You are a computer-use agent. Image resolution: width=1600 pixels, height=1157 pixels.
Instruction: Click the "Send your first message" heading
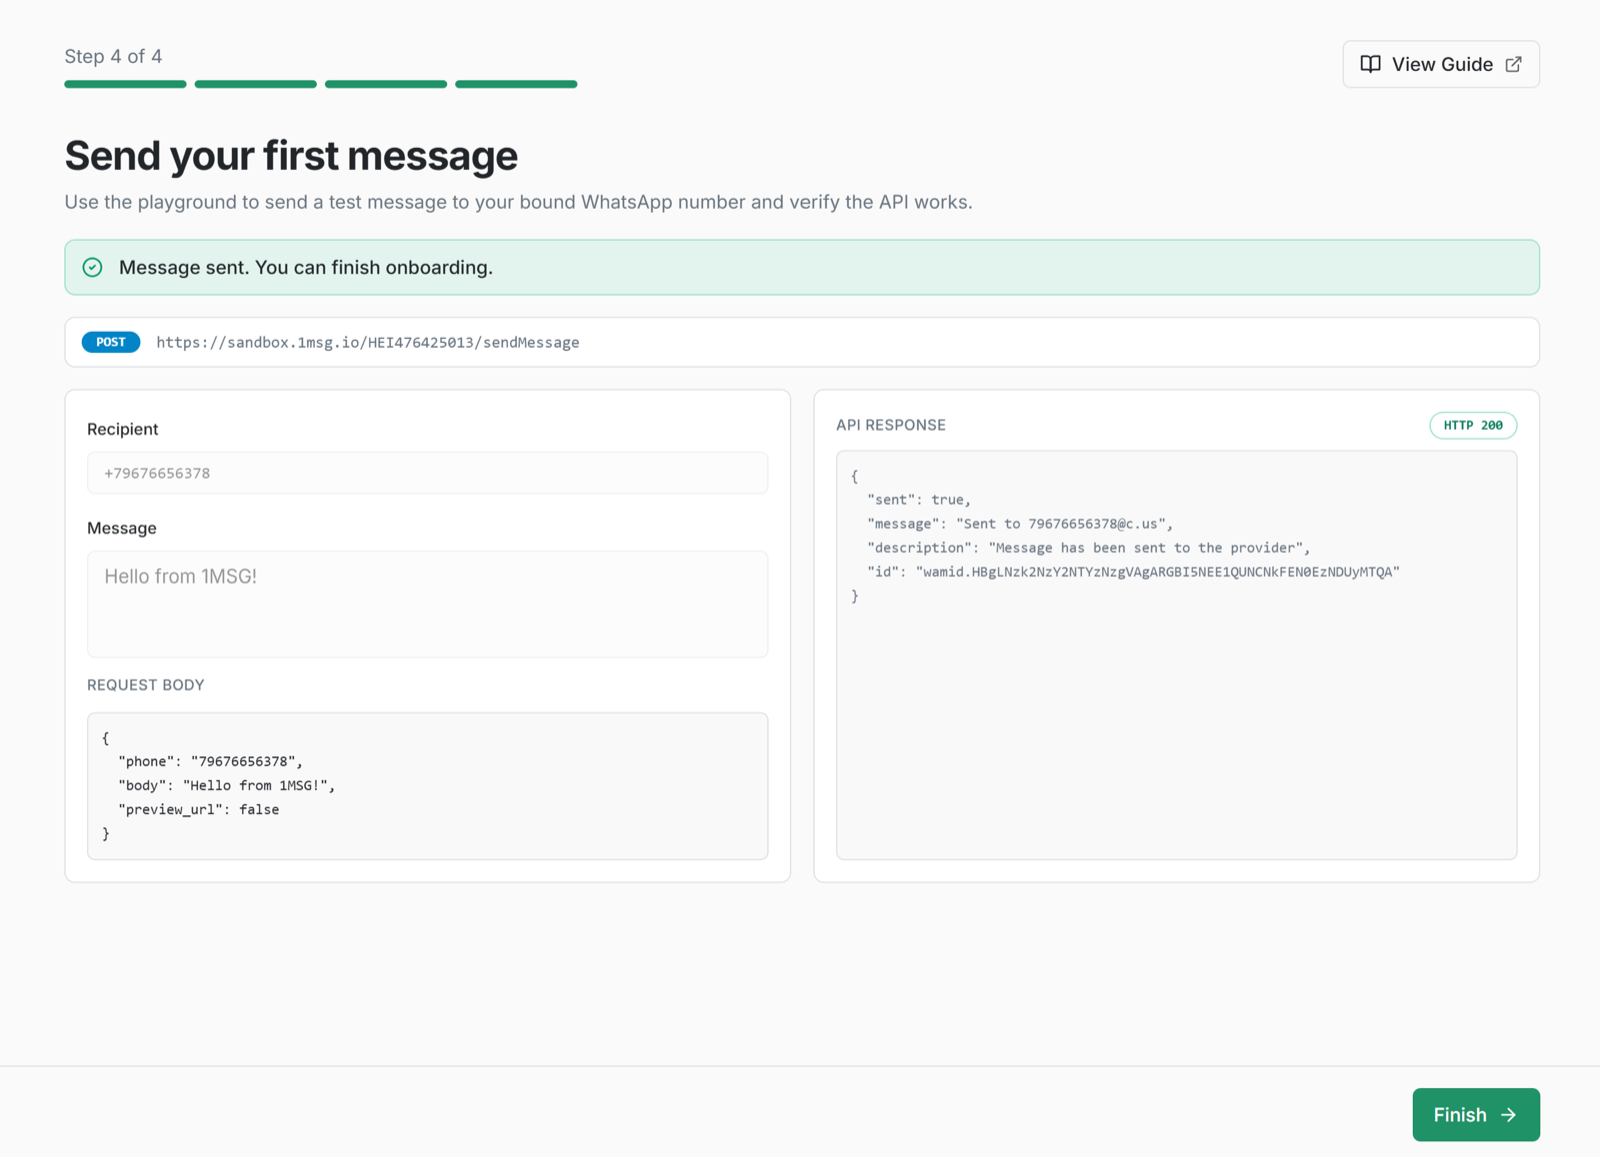[291, 156]
